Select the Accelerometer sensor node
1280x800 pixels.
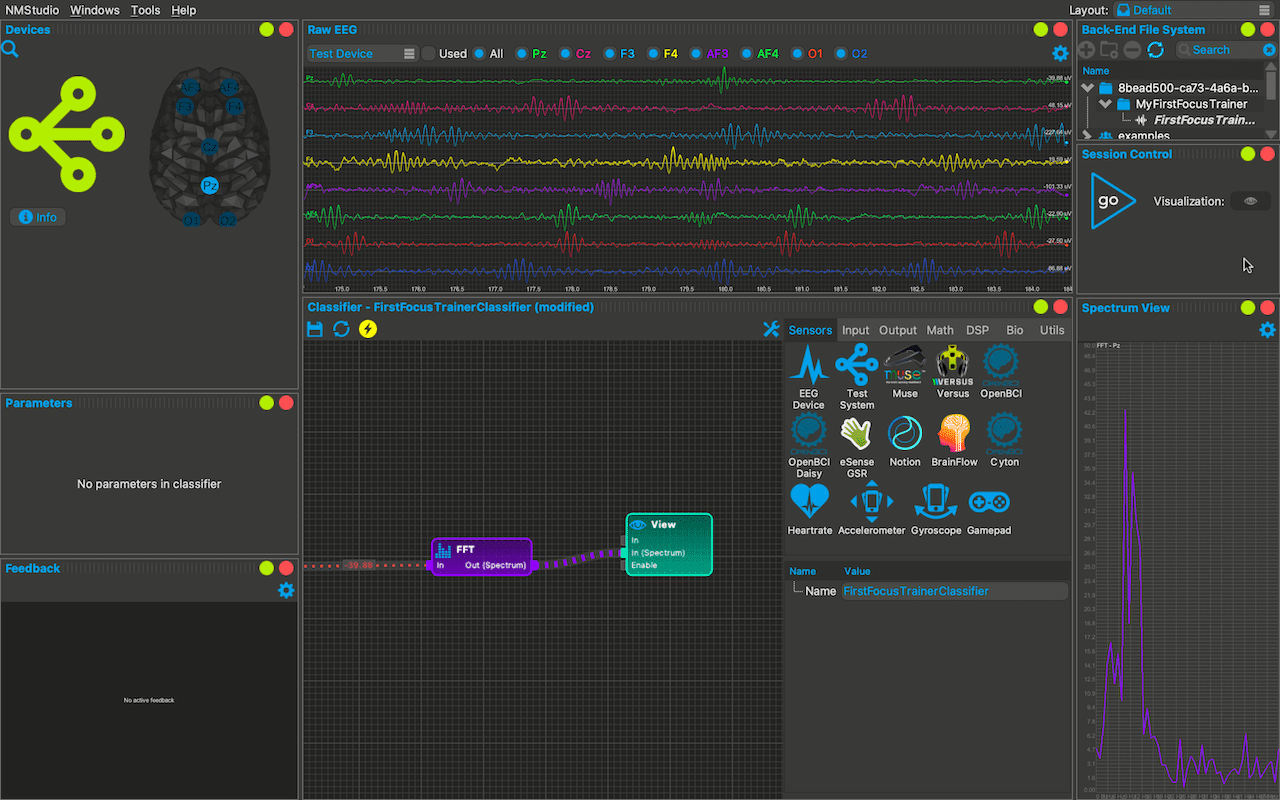872,509
